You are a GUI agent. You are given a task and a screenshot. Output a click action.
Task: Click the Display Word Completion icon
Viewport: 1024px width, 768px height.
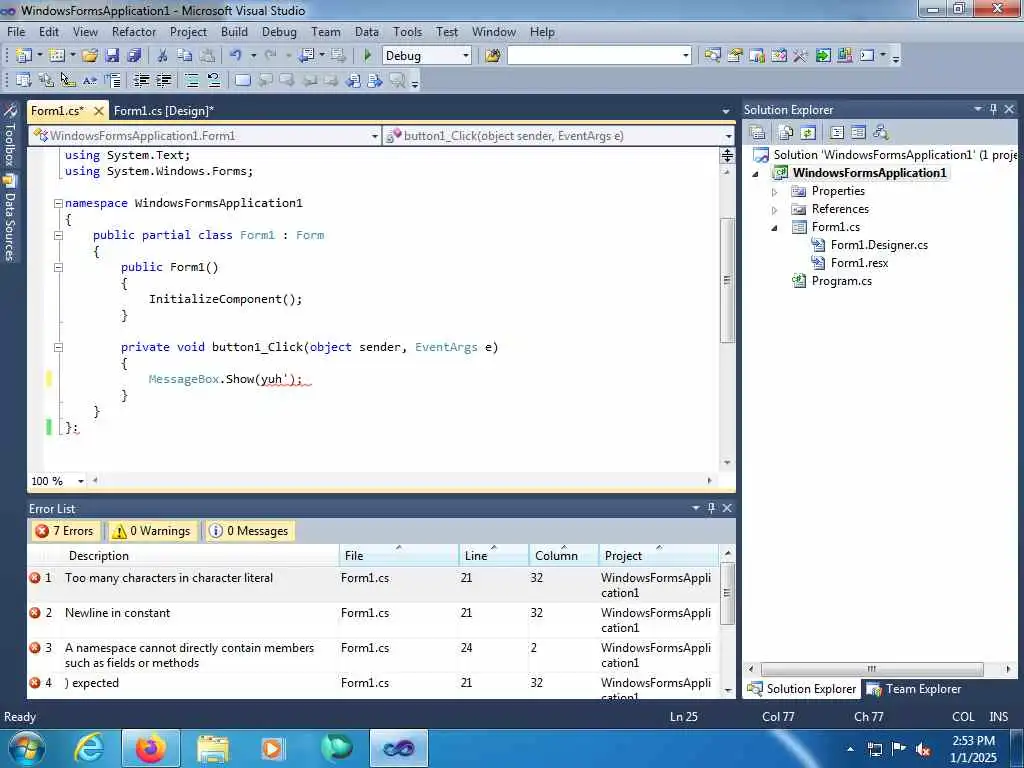click(x=89, y=80)
